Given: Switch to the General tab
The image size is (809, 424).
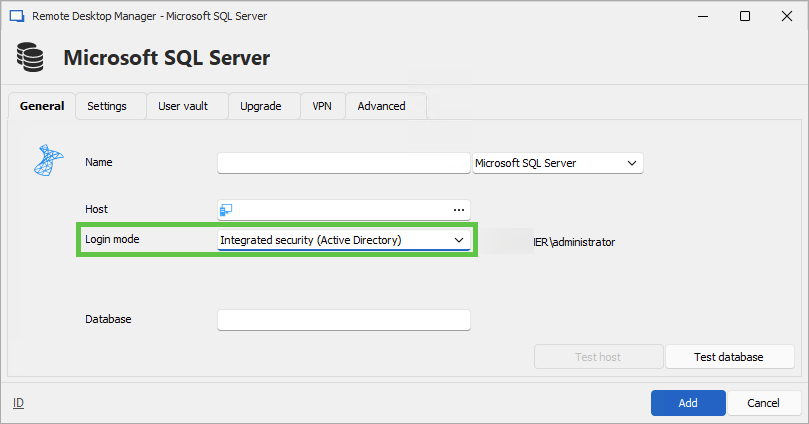Looking at the screenshot, I should click(x=42, y=106).
